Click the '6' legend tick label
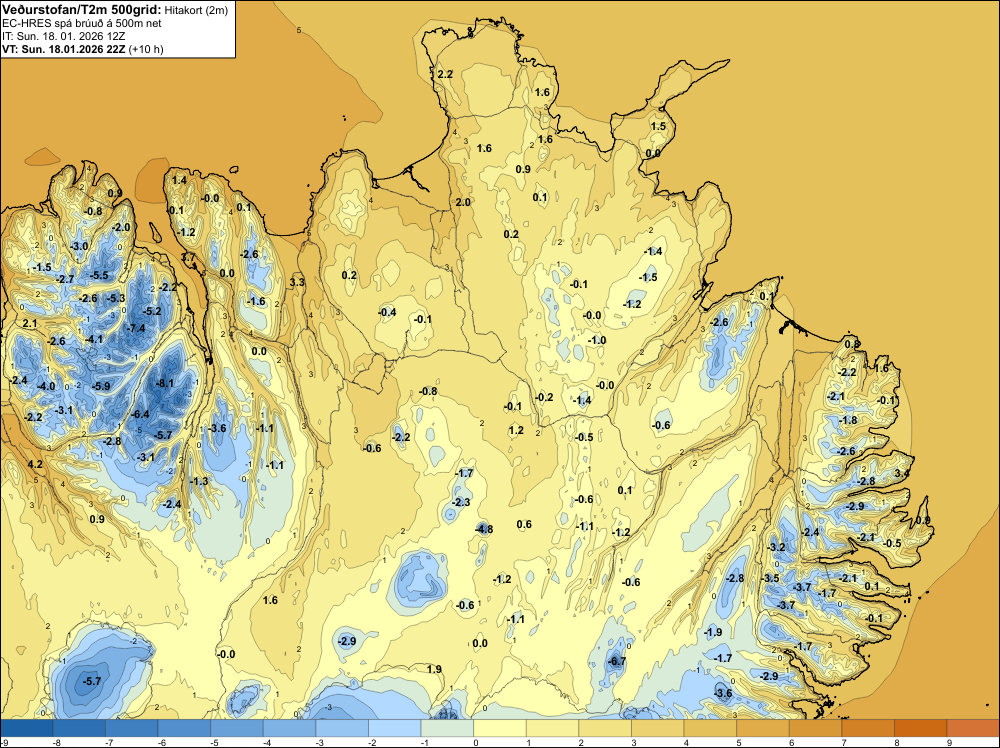The height and width of the screenshot is (748, 1000). [x=791, y=742]
